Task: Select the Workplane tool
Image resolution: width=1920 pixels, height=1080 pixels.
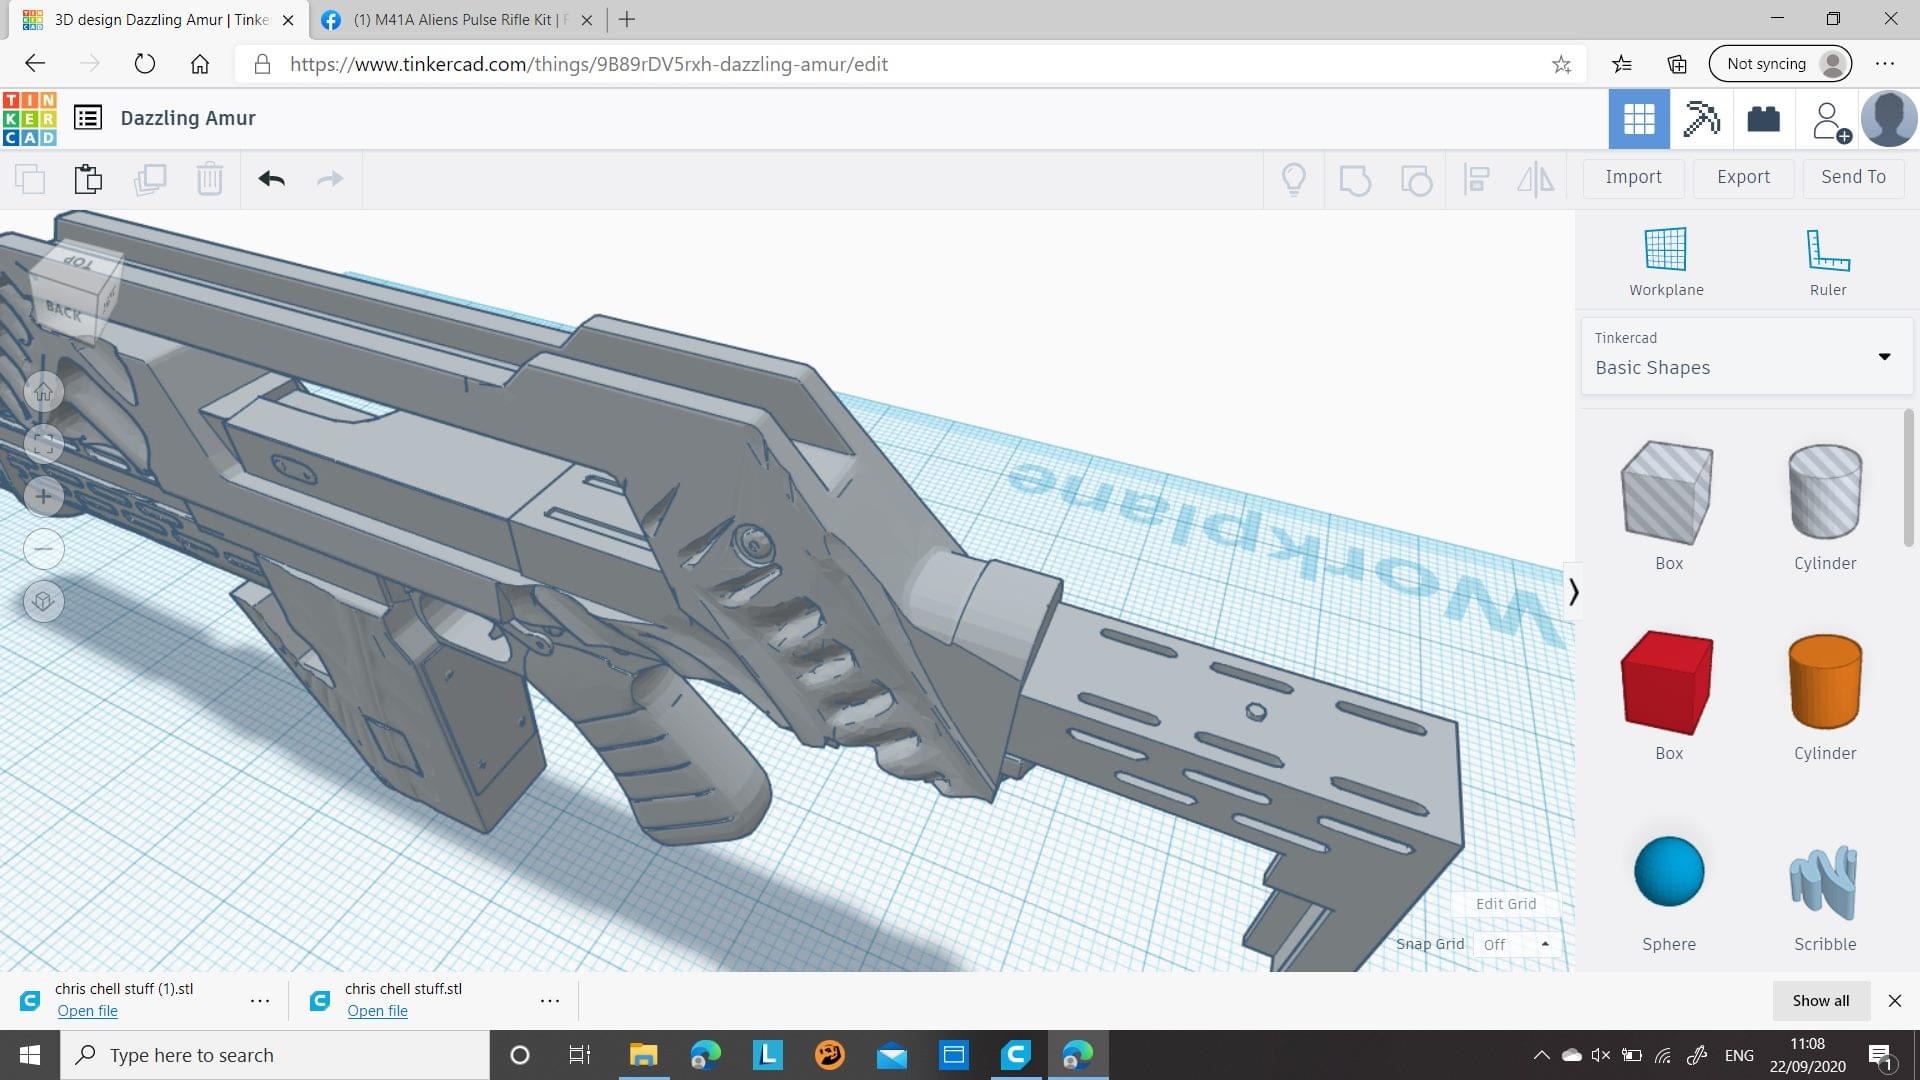Action: coord(1666,262)
